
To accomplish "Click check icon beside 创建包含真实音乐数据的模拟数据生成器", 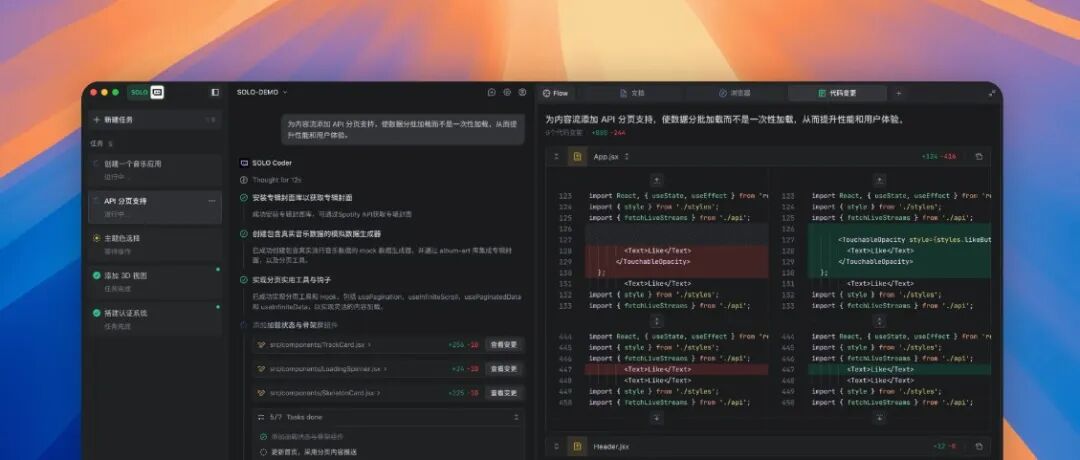I will point(244,234).
